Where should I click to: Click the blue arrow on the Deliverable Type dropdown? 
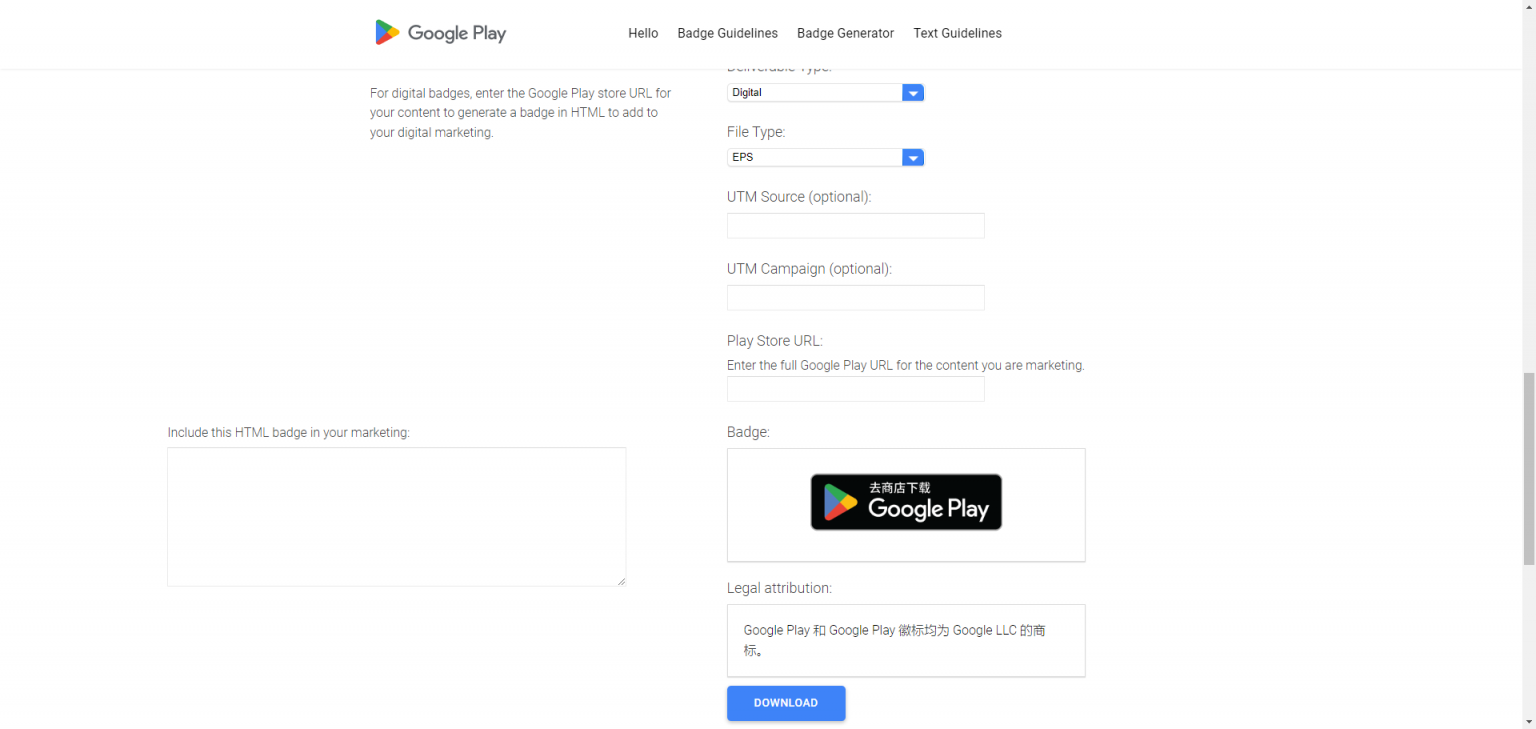coord(912,92)
